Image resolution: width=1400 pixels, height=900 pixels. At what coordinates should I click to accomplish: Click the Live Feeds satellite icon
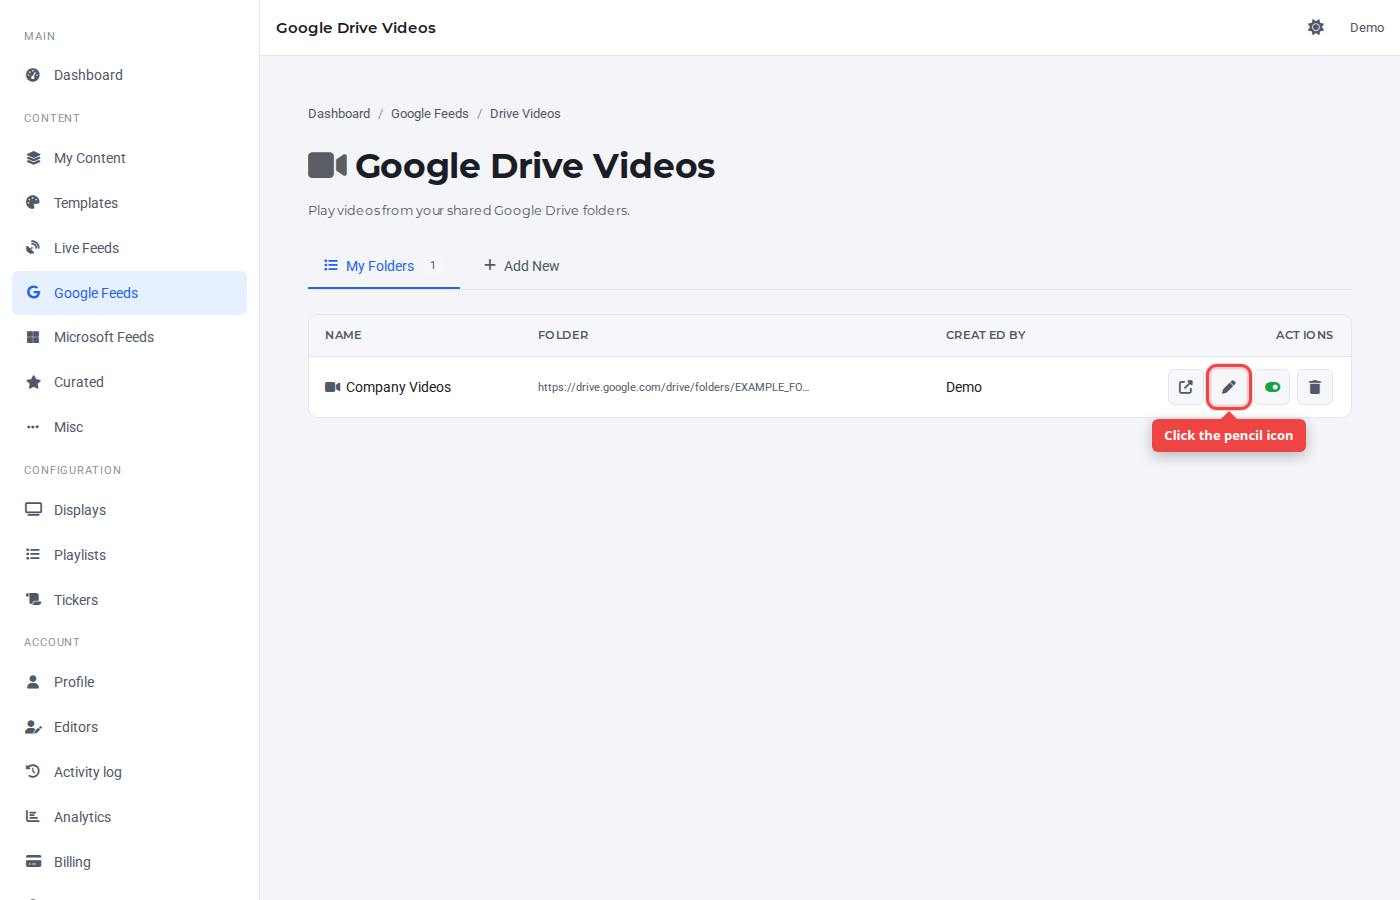tap(33, 248)
